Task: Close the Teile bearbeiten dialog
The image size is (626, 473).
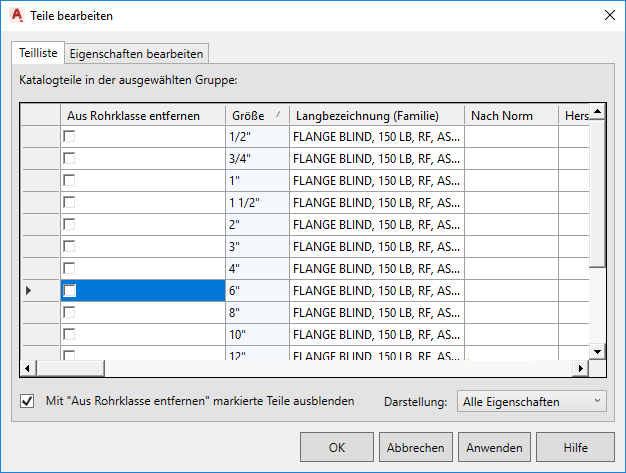Action: (x=608, y=16)
